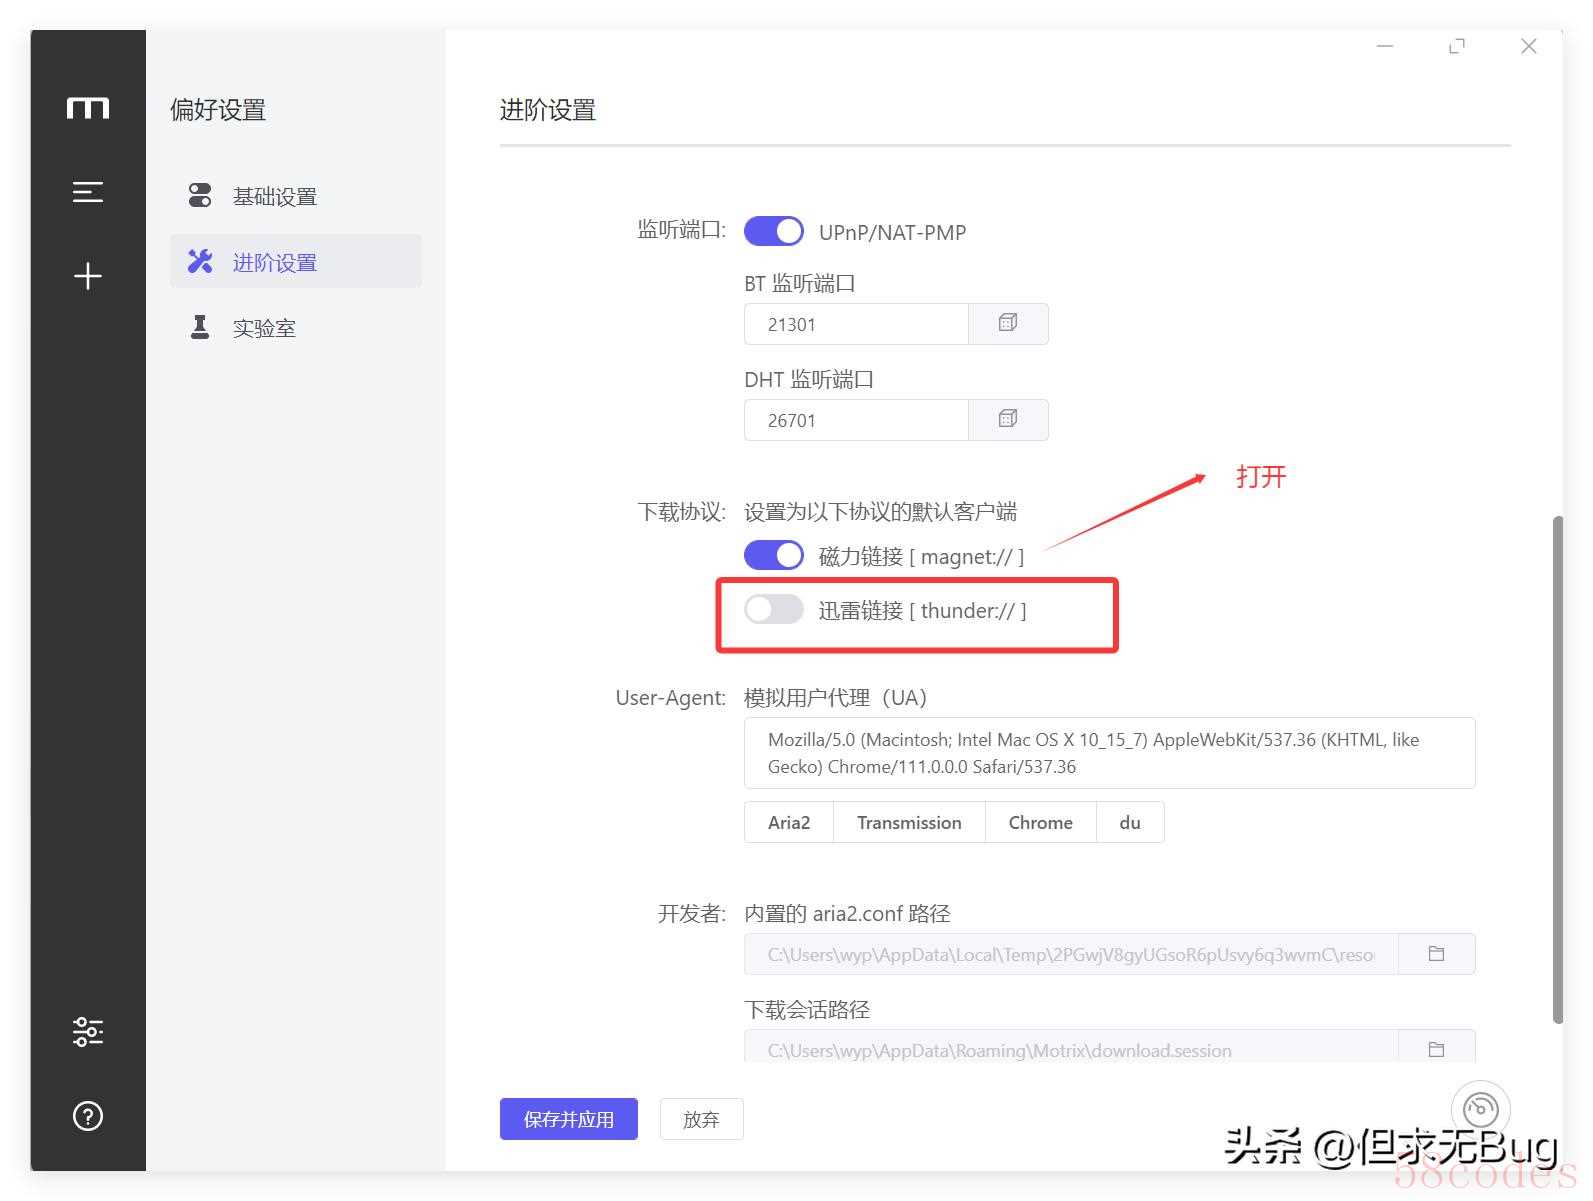Randomize the DHT listening port with dice icon
Screen dimensions: 1593x1201
click(1008, 420)
